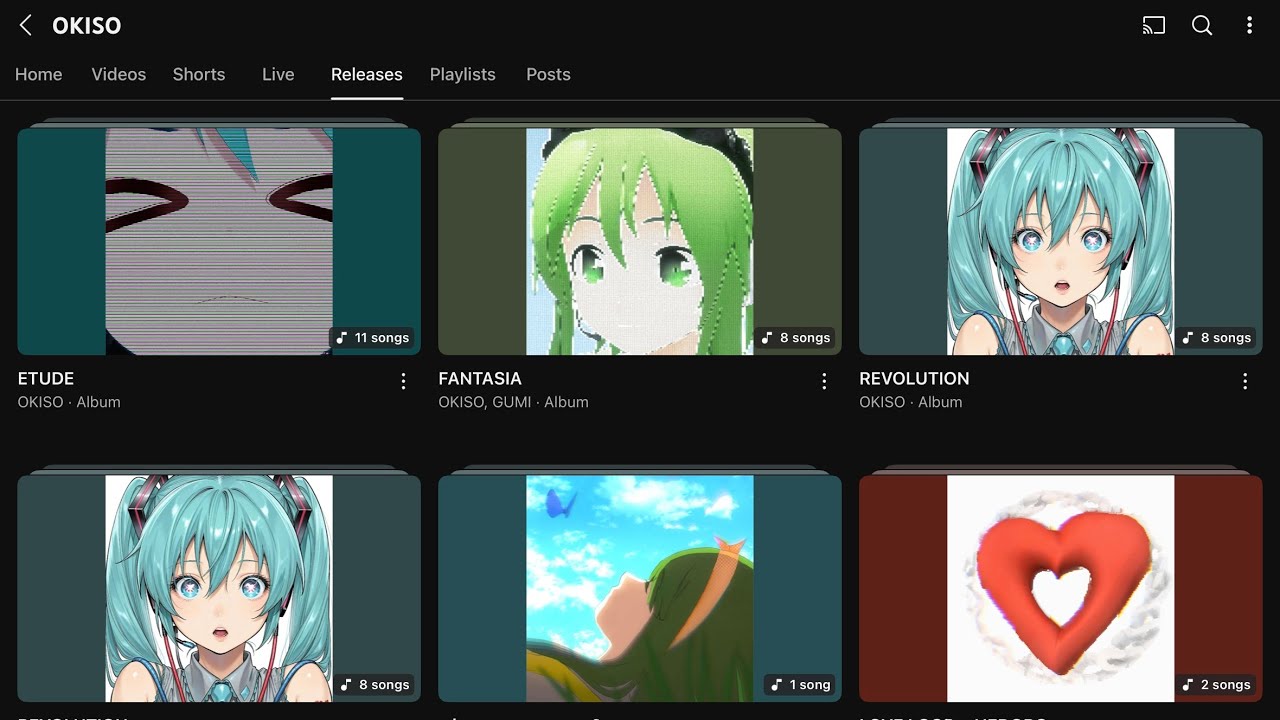Open the three-dot menu beside the REVOLUTION title
Screen dimensions: 1280x720
coord(1245,381)
